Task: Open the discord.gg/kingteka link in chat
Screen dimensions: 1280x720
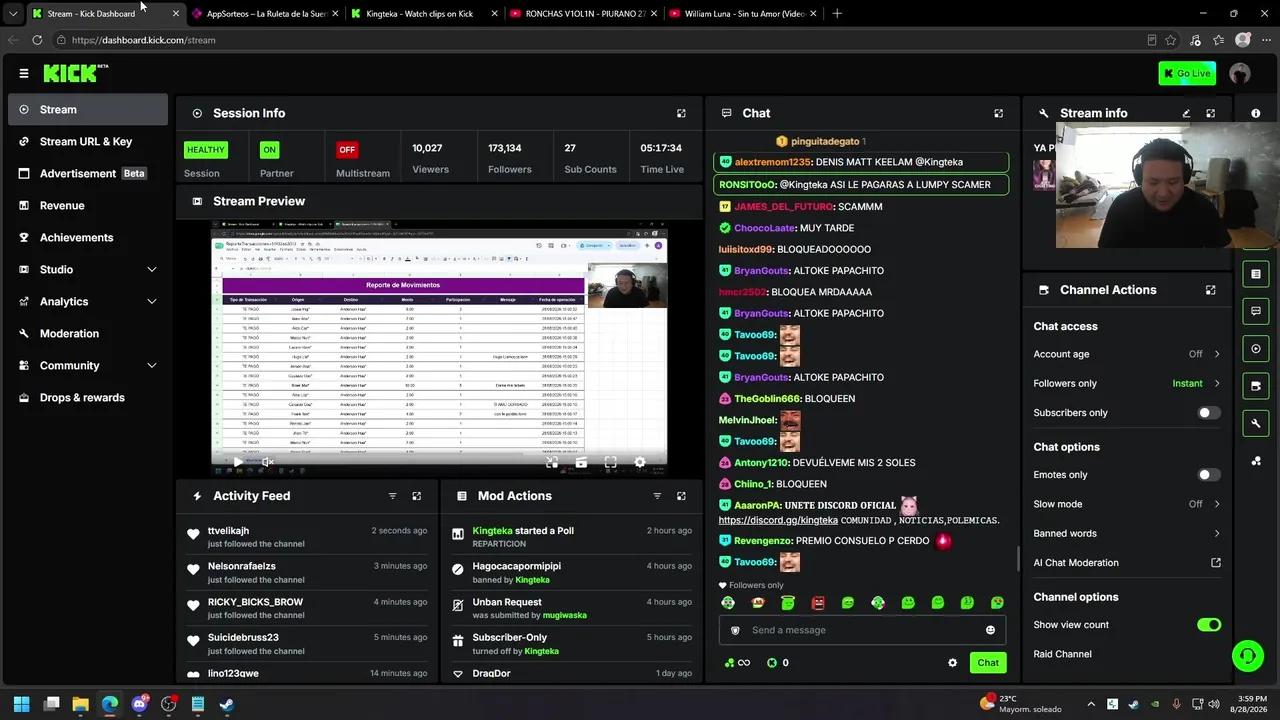Action: coord(778,520)
